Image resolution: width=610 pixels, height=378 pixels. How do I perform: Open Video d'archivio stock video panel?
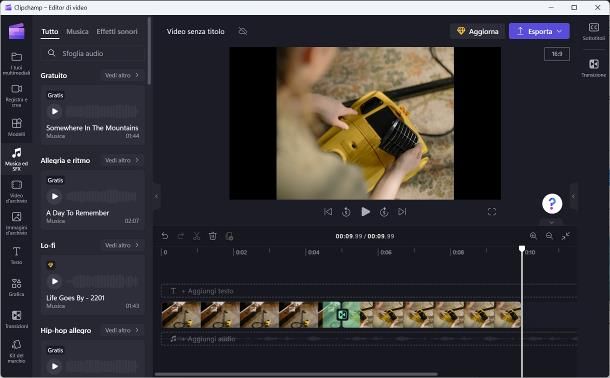tap(16, 191)
